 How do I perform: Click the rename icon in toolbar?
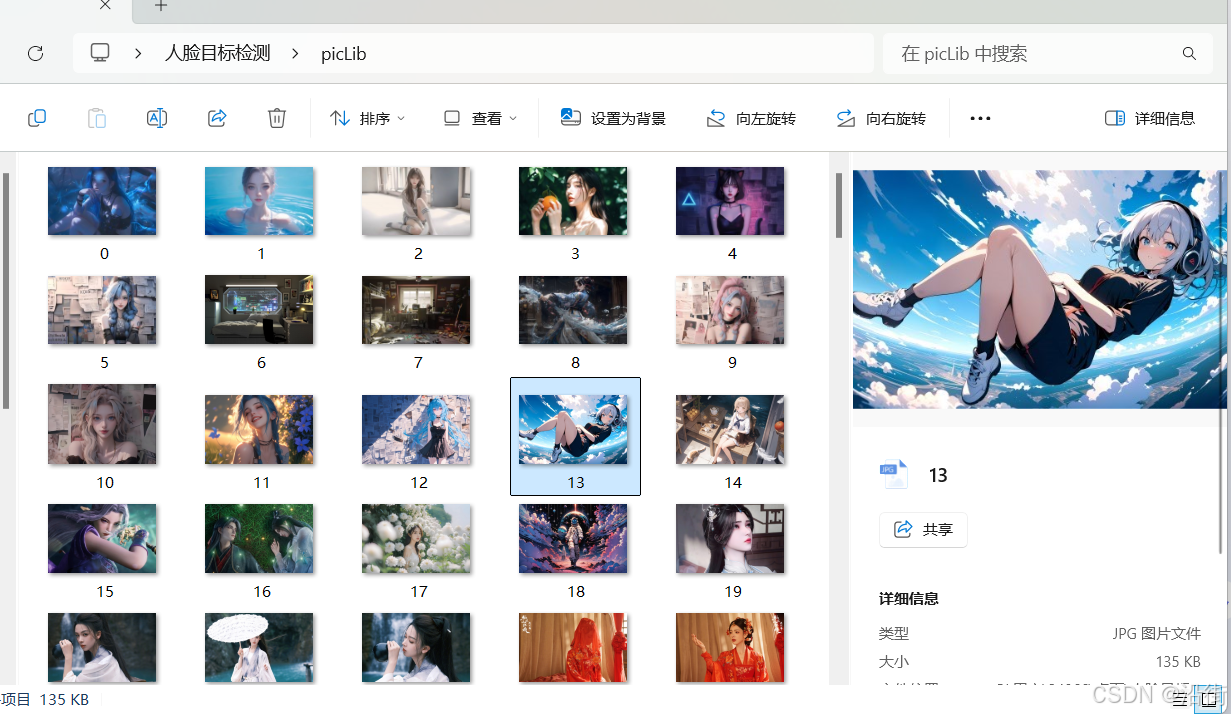tap(157, 118)
